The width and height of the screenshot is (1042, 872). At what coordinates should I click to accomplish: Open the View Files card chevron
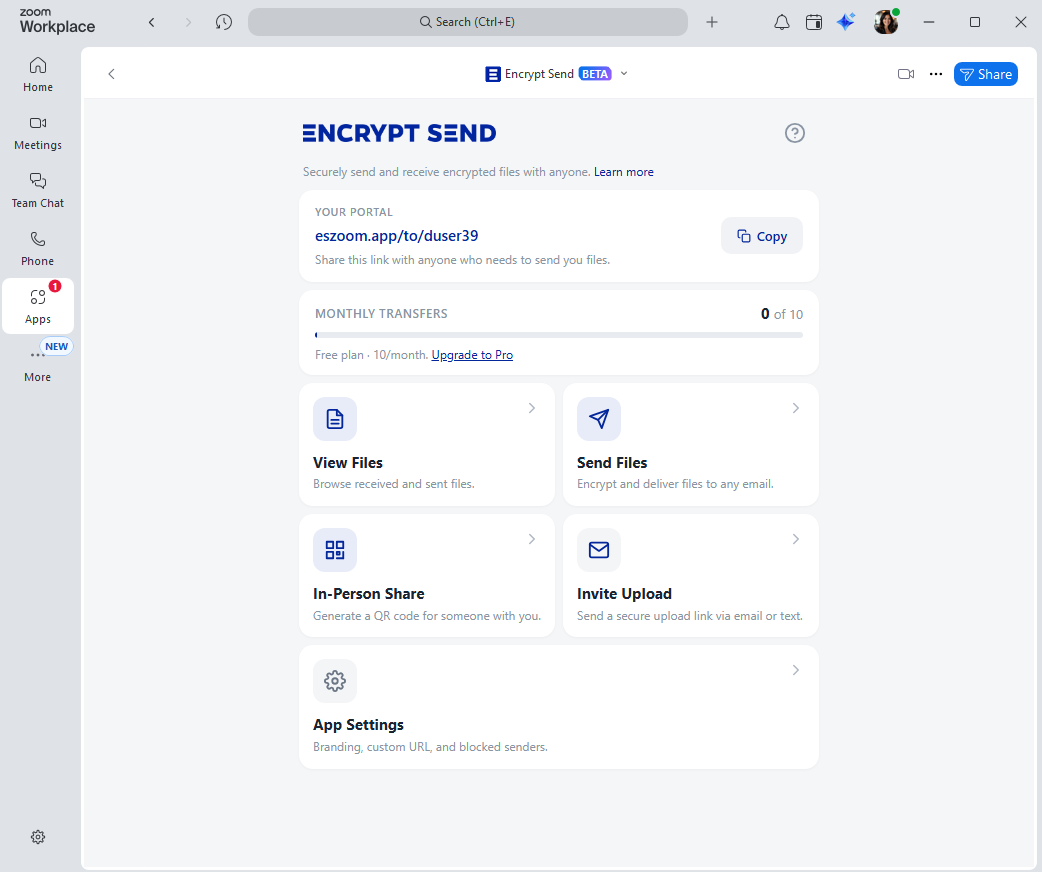(x=532, y=408)
